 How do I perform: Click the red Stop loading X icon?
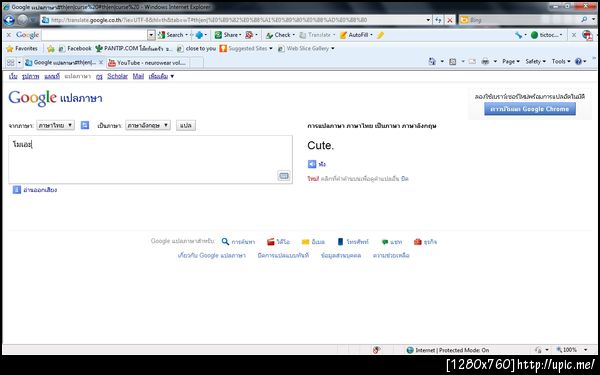(x=450, y=20)
